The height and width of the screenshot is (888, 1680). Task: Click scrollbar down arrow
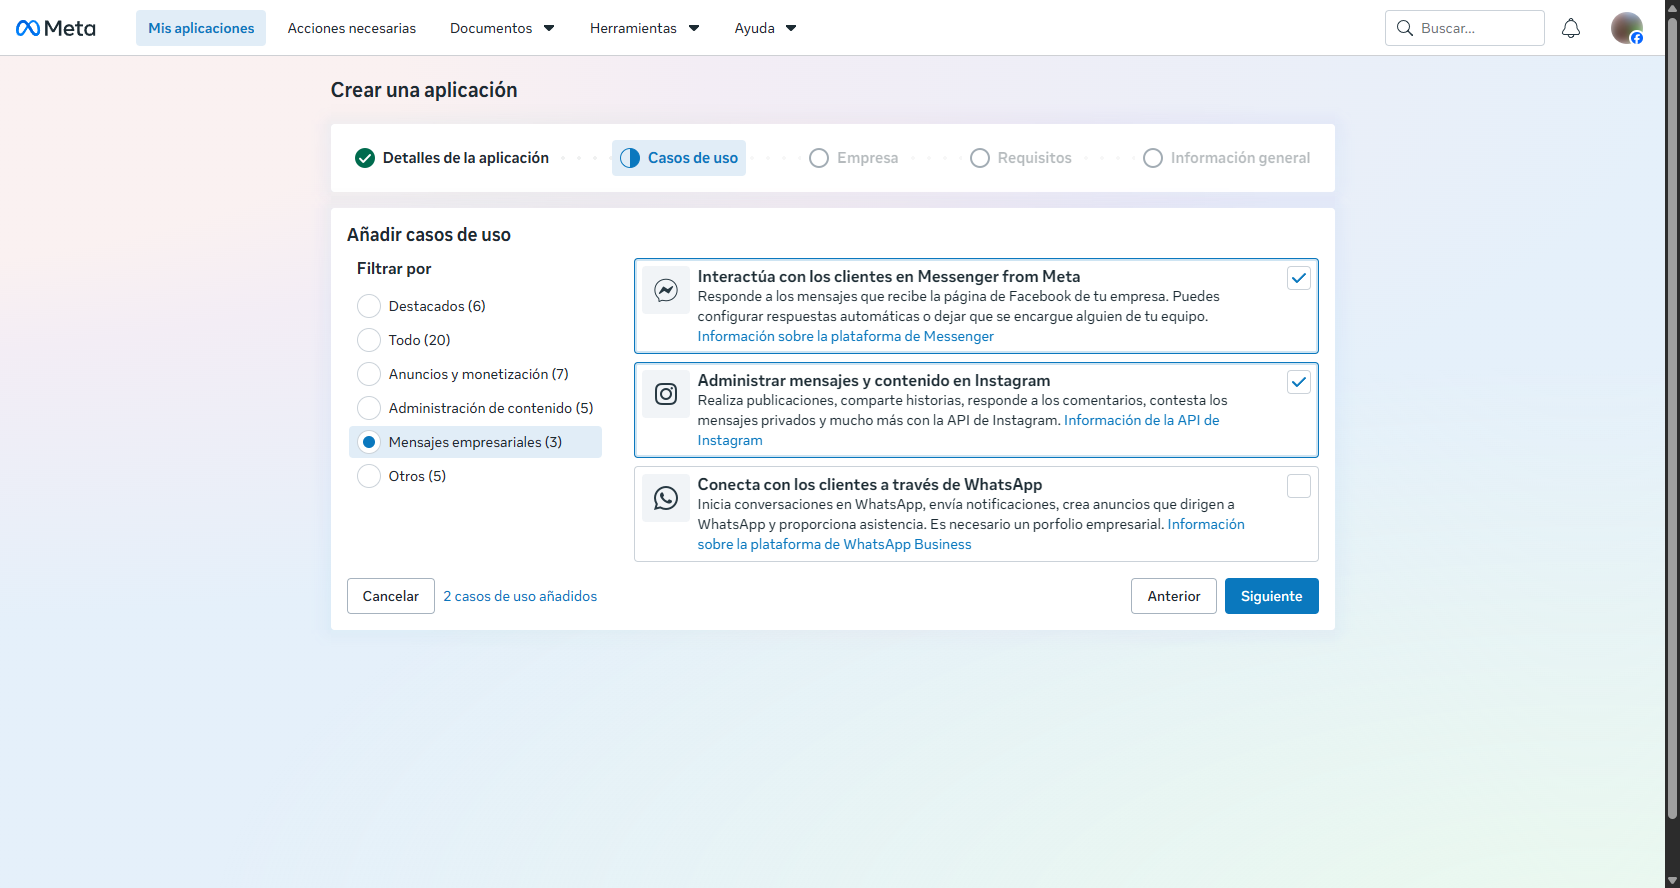click(x=1672, y=880)
